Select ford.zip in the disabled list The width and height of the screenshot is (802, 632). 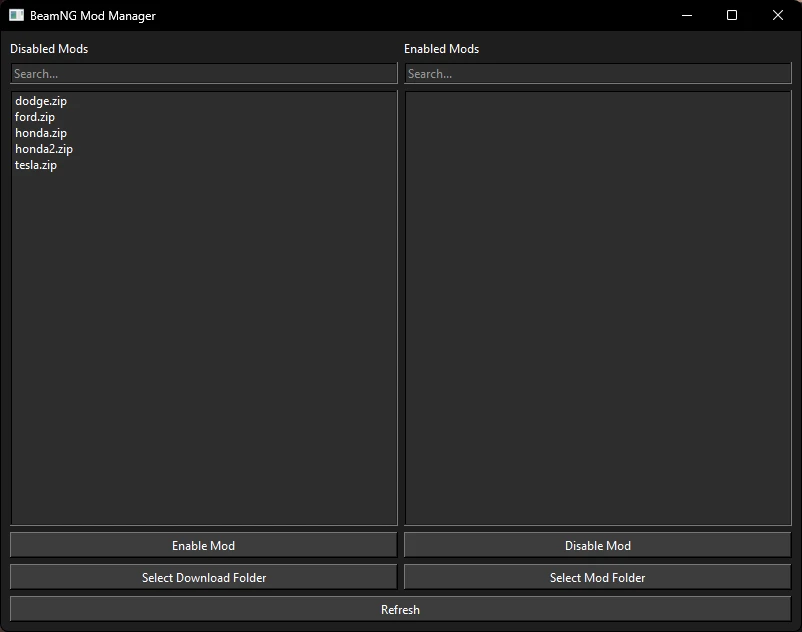35,117
